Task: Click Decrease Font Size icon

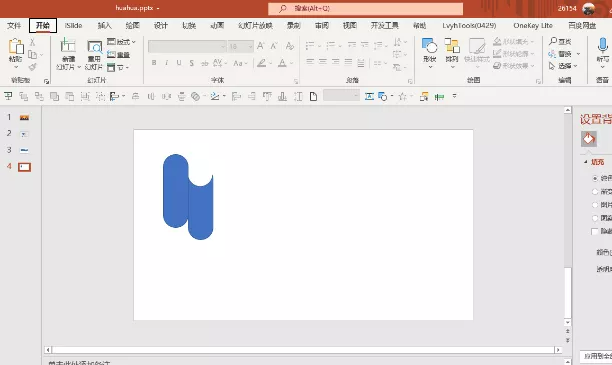Action: (274, 46)
